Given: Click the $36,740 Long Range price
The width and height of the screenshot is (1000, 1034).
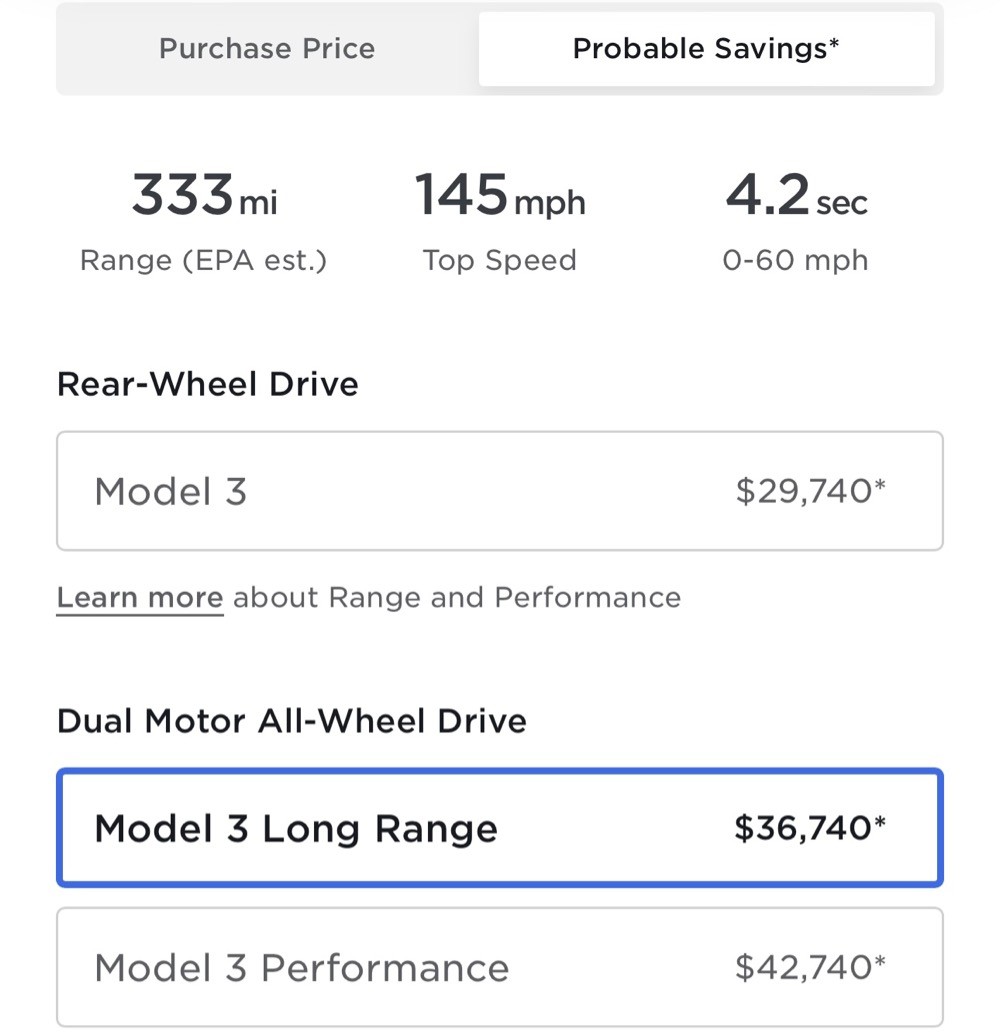Looking at the screenshot, I should [x=803, y=828].
